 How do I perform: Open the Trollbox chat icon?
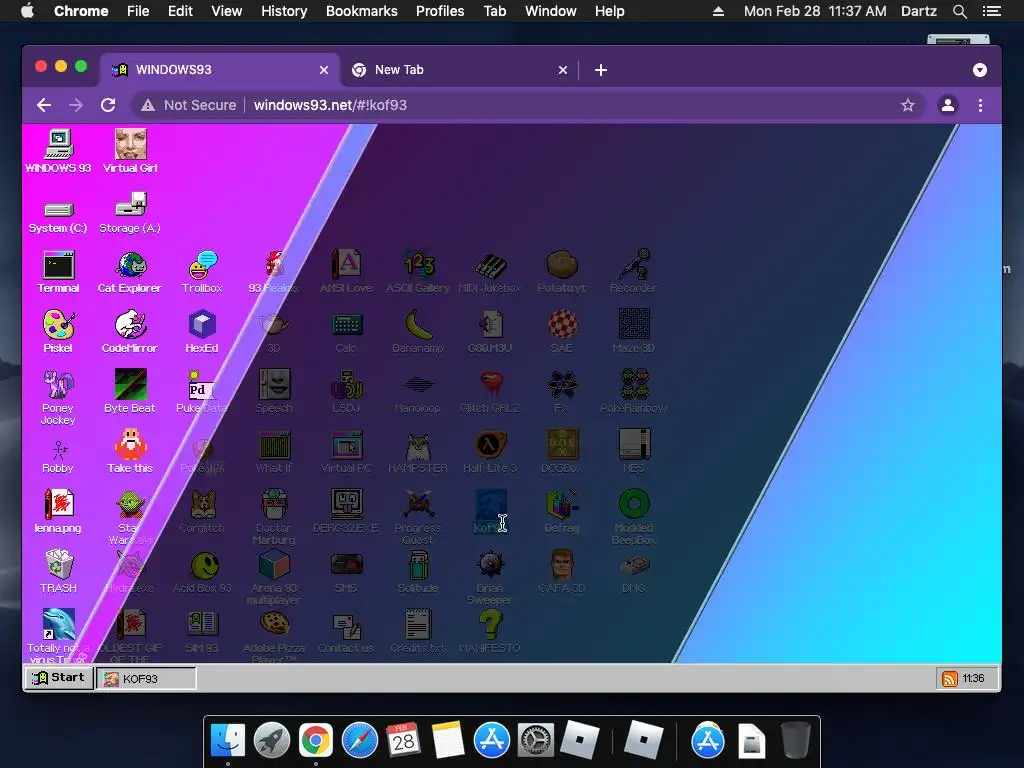tap(202, 272)
